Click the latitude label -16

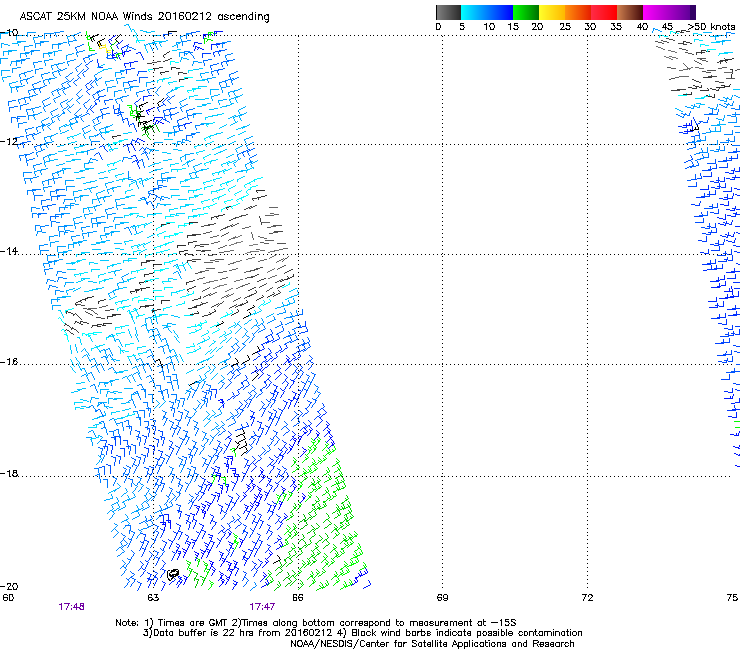tap(9, 362)
